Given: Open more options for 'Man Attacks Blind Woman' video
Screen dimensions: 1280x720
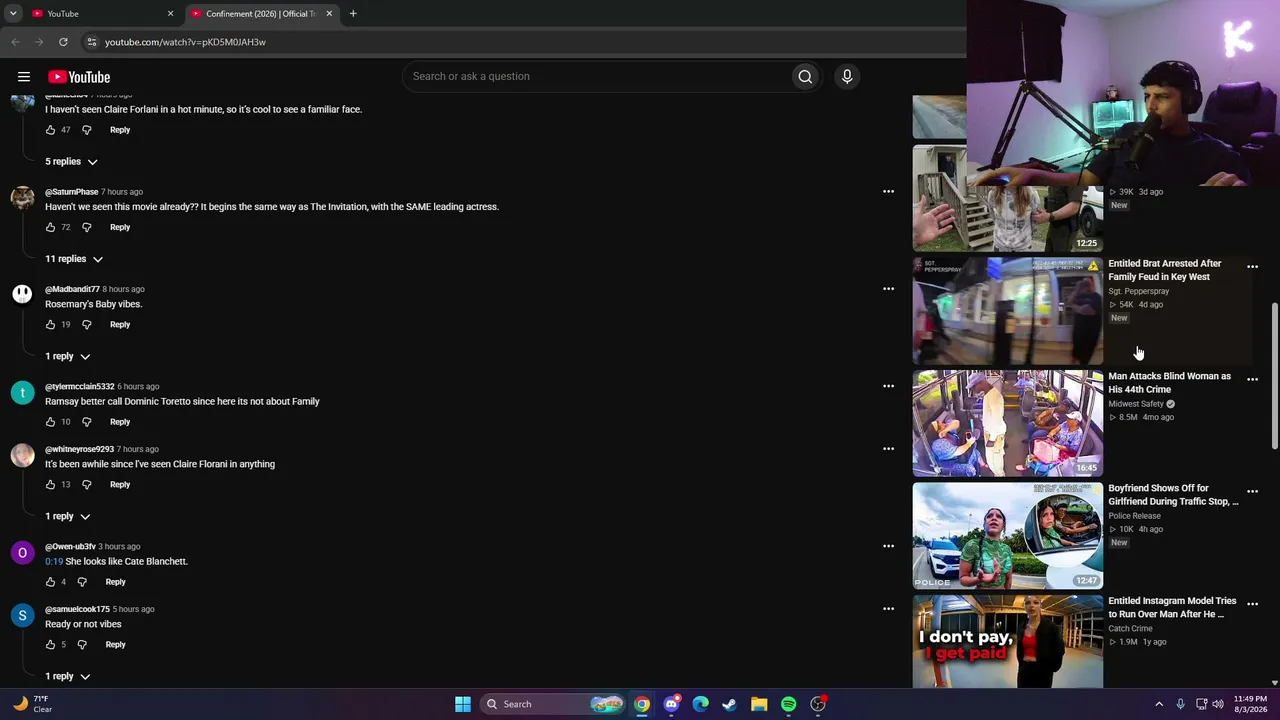Looking at the screenshot, I should 1252,380.
